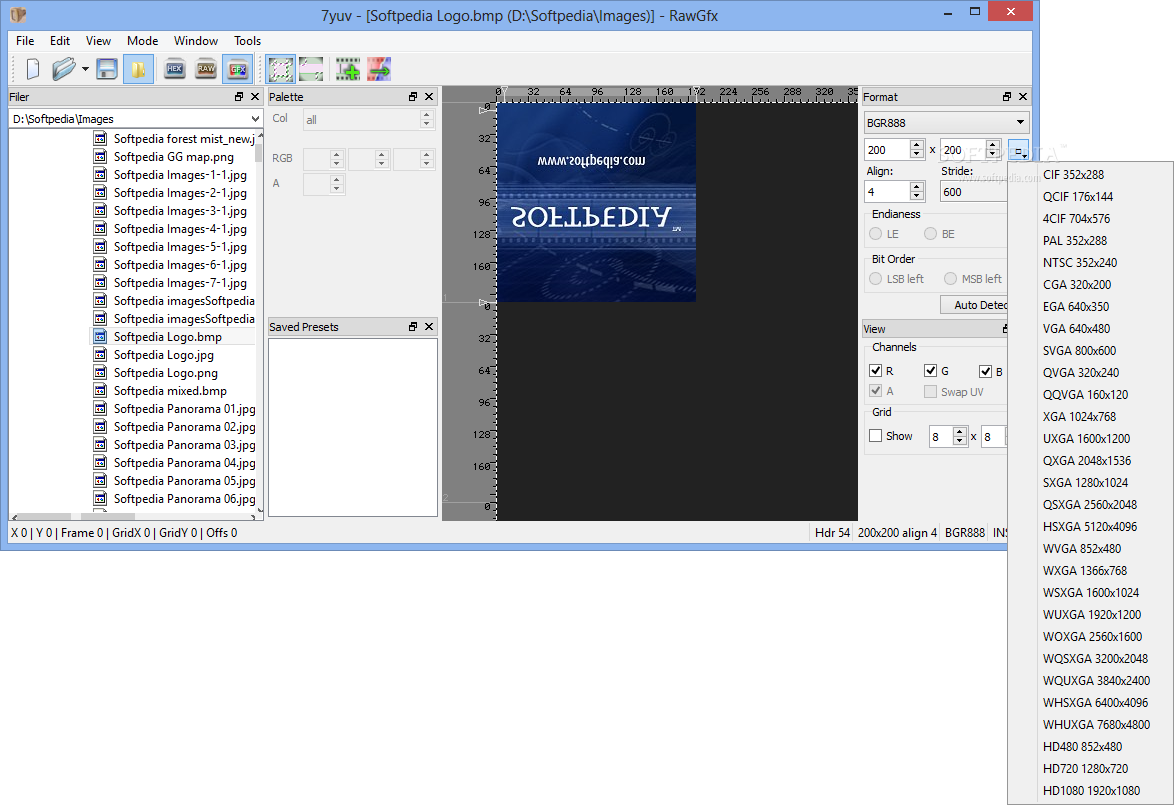Screen dimensions: 1174x805
Task: Click the Auto Detect button
Action: click(974, 305)
